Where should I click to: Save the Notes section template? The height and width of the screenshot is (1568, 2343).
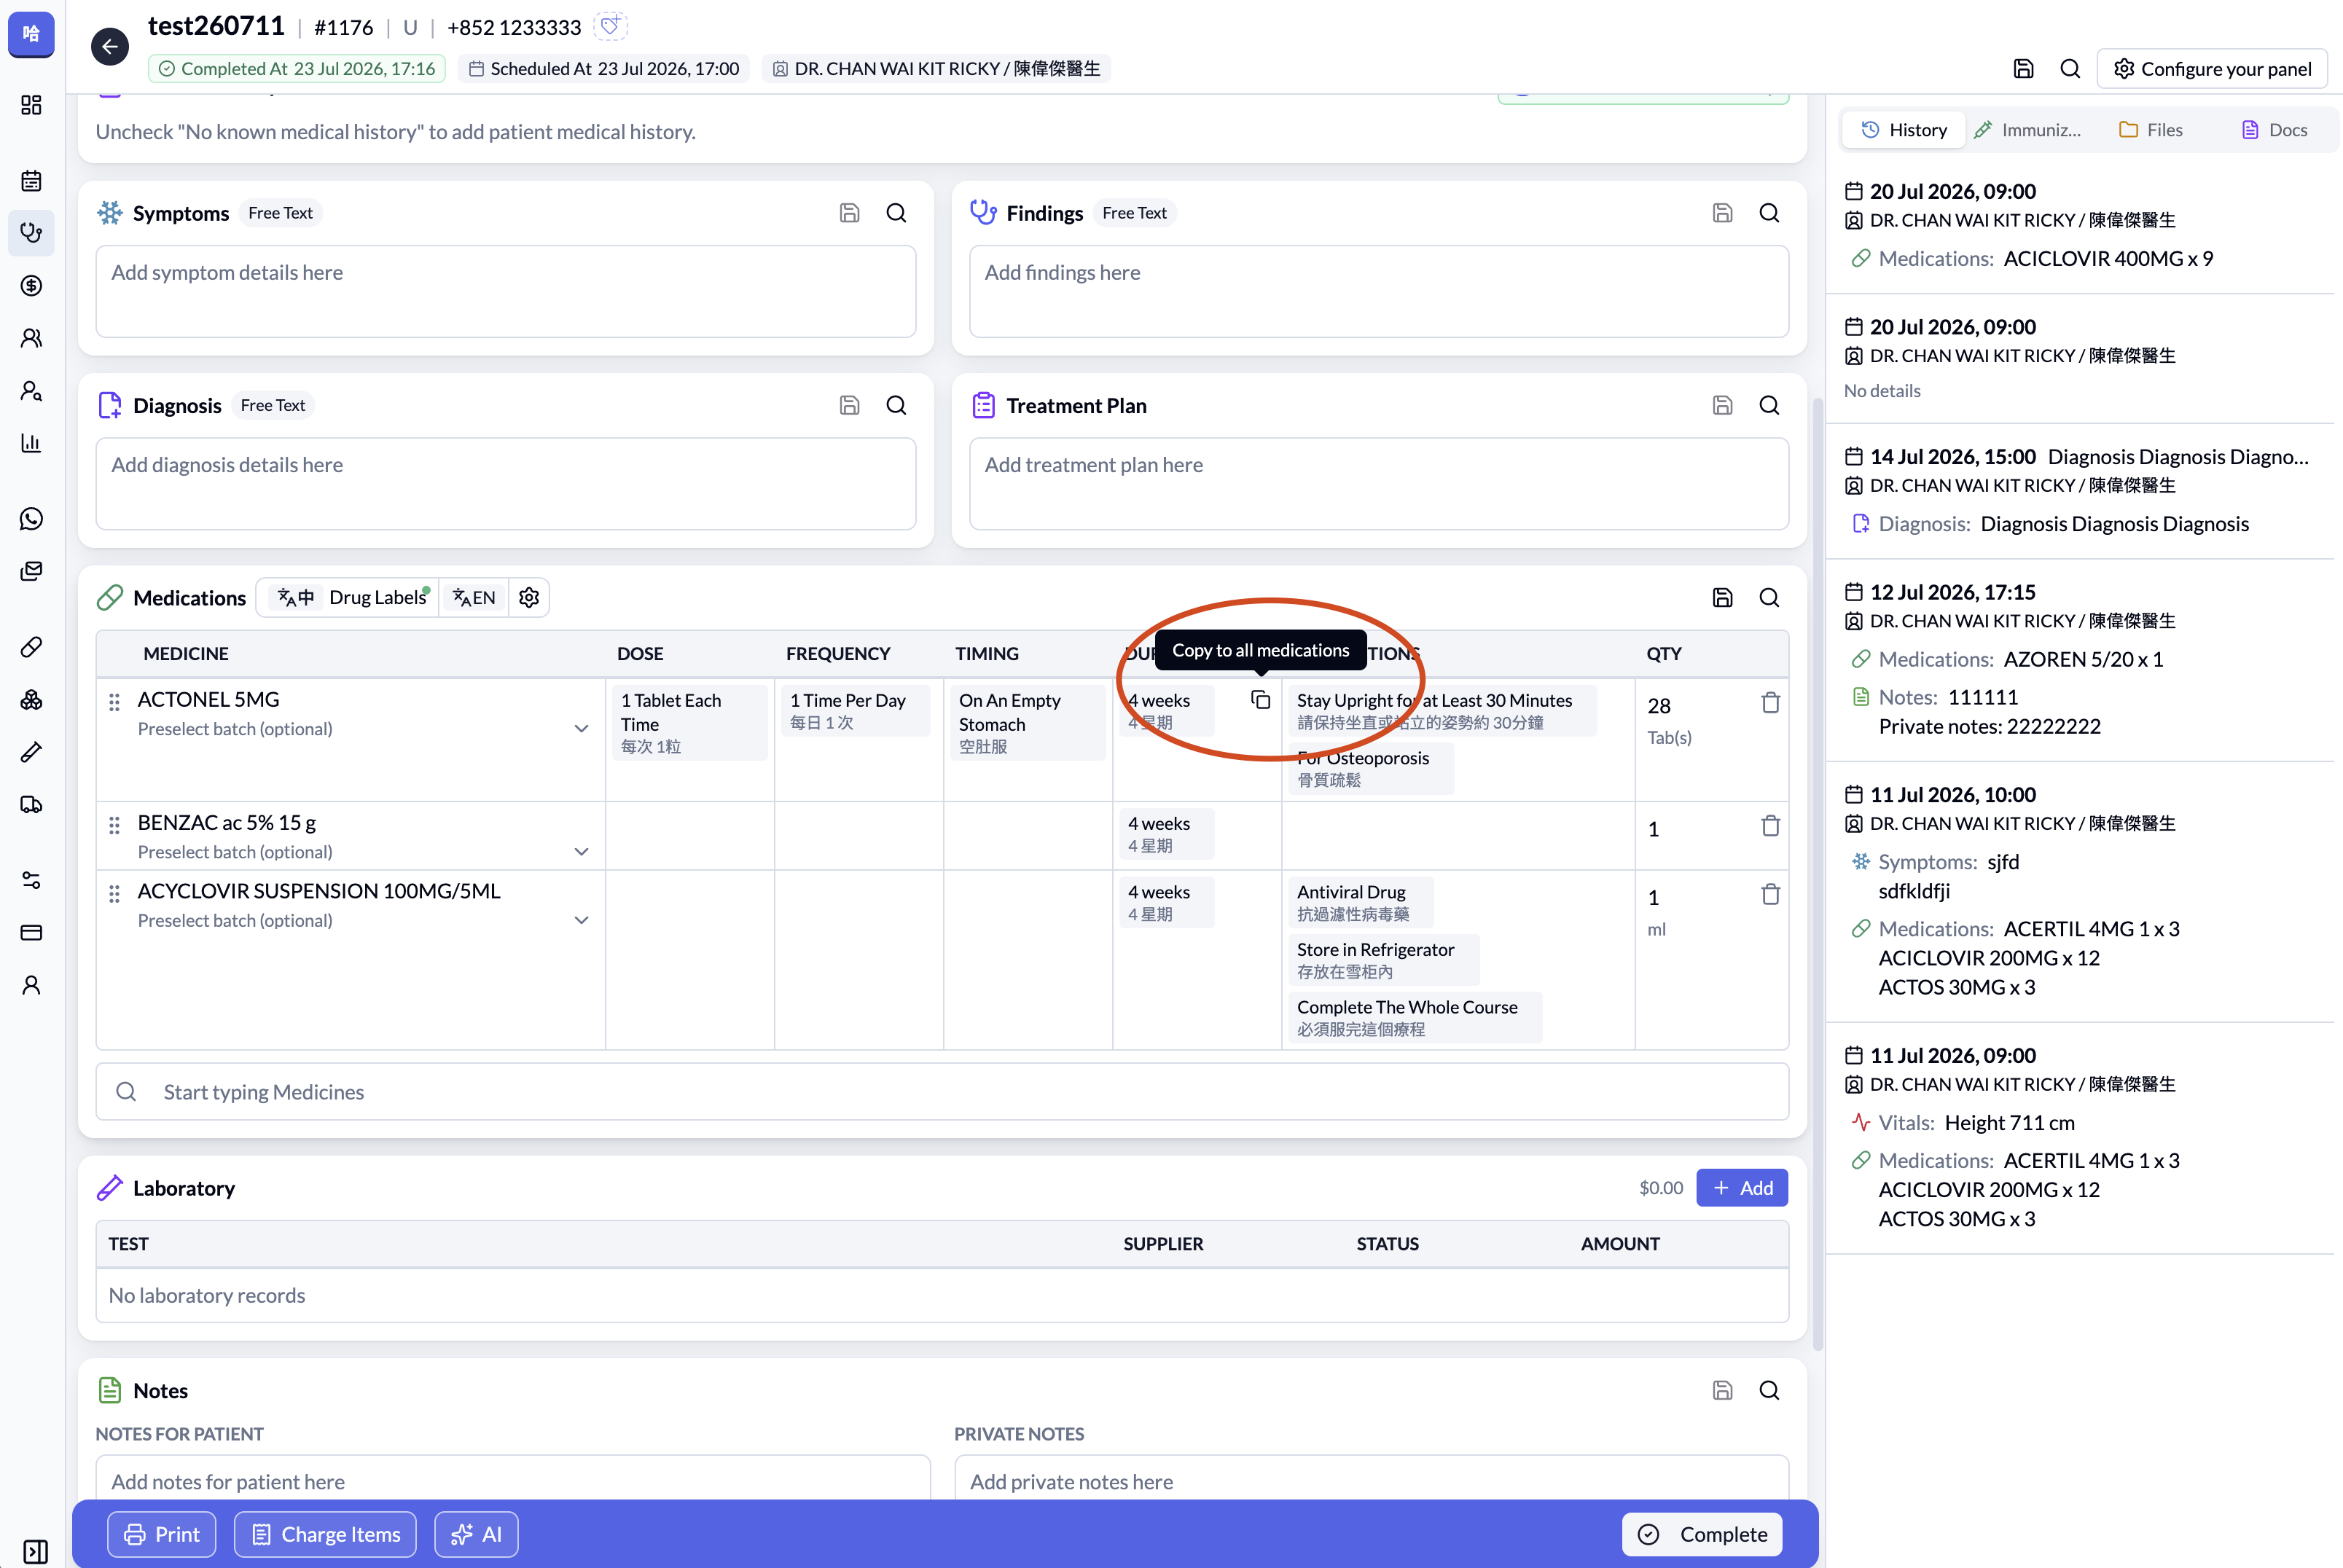(1722, 1390)
